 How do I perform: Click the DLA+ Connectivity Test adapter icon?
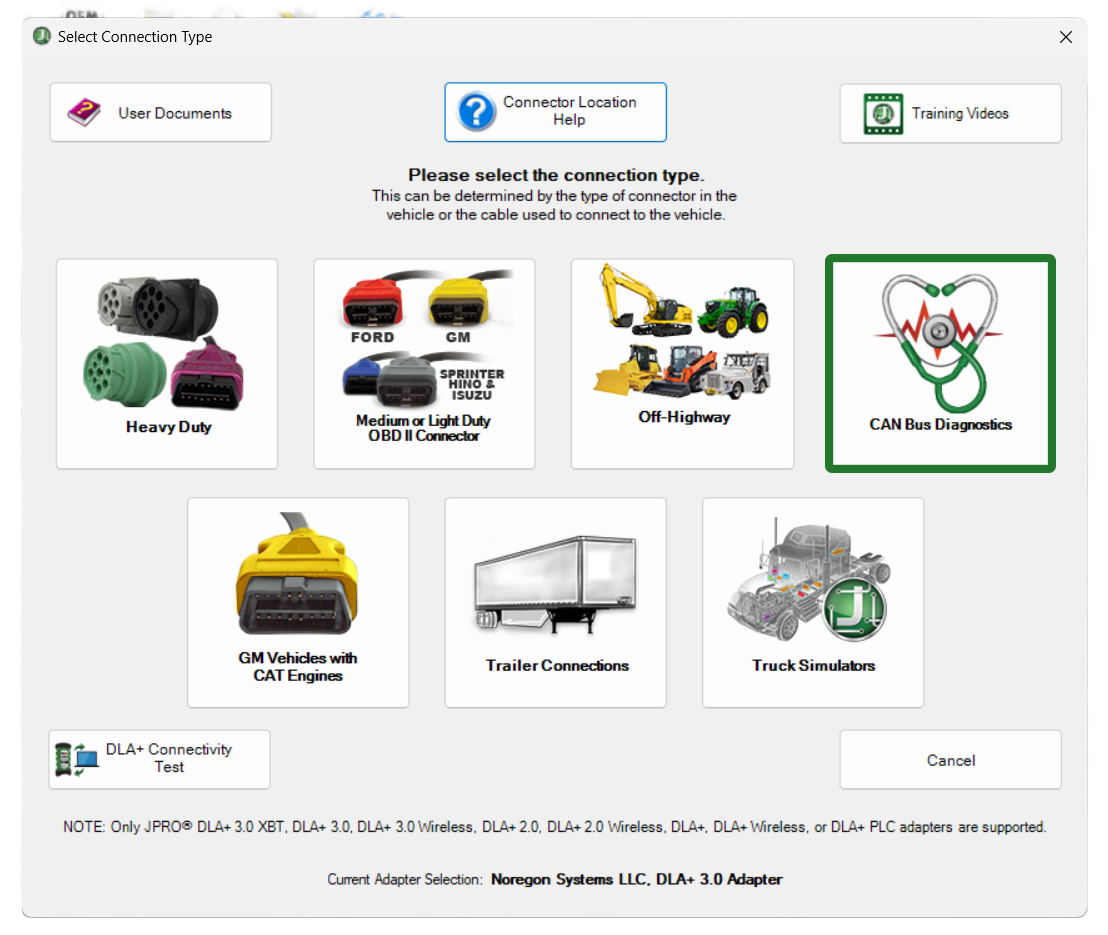tap(75, 759)
